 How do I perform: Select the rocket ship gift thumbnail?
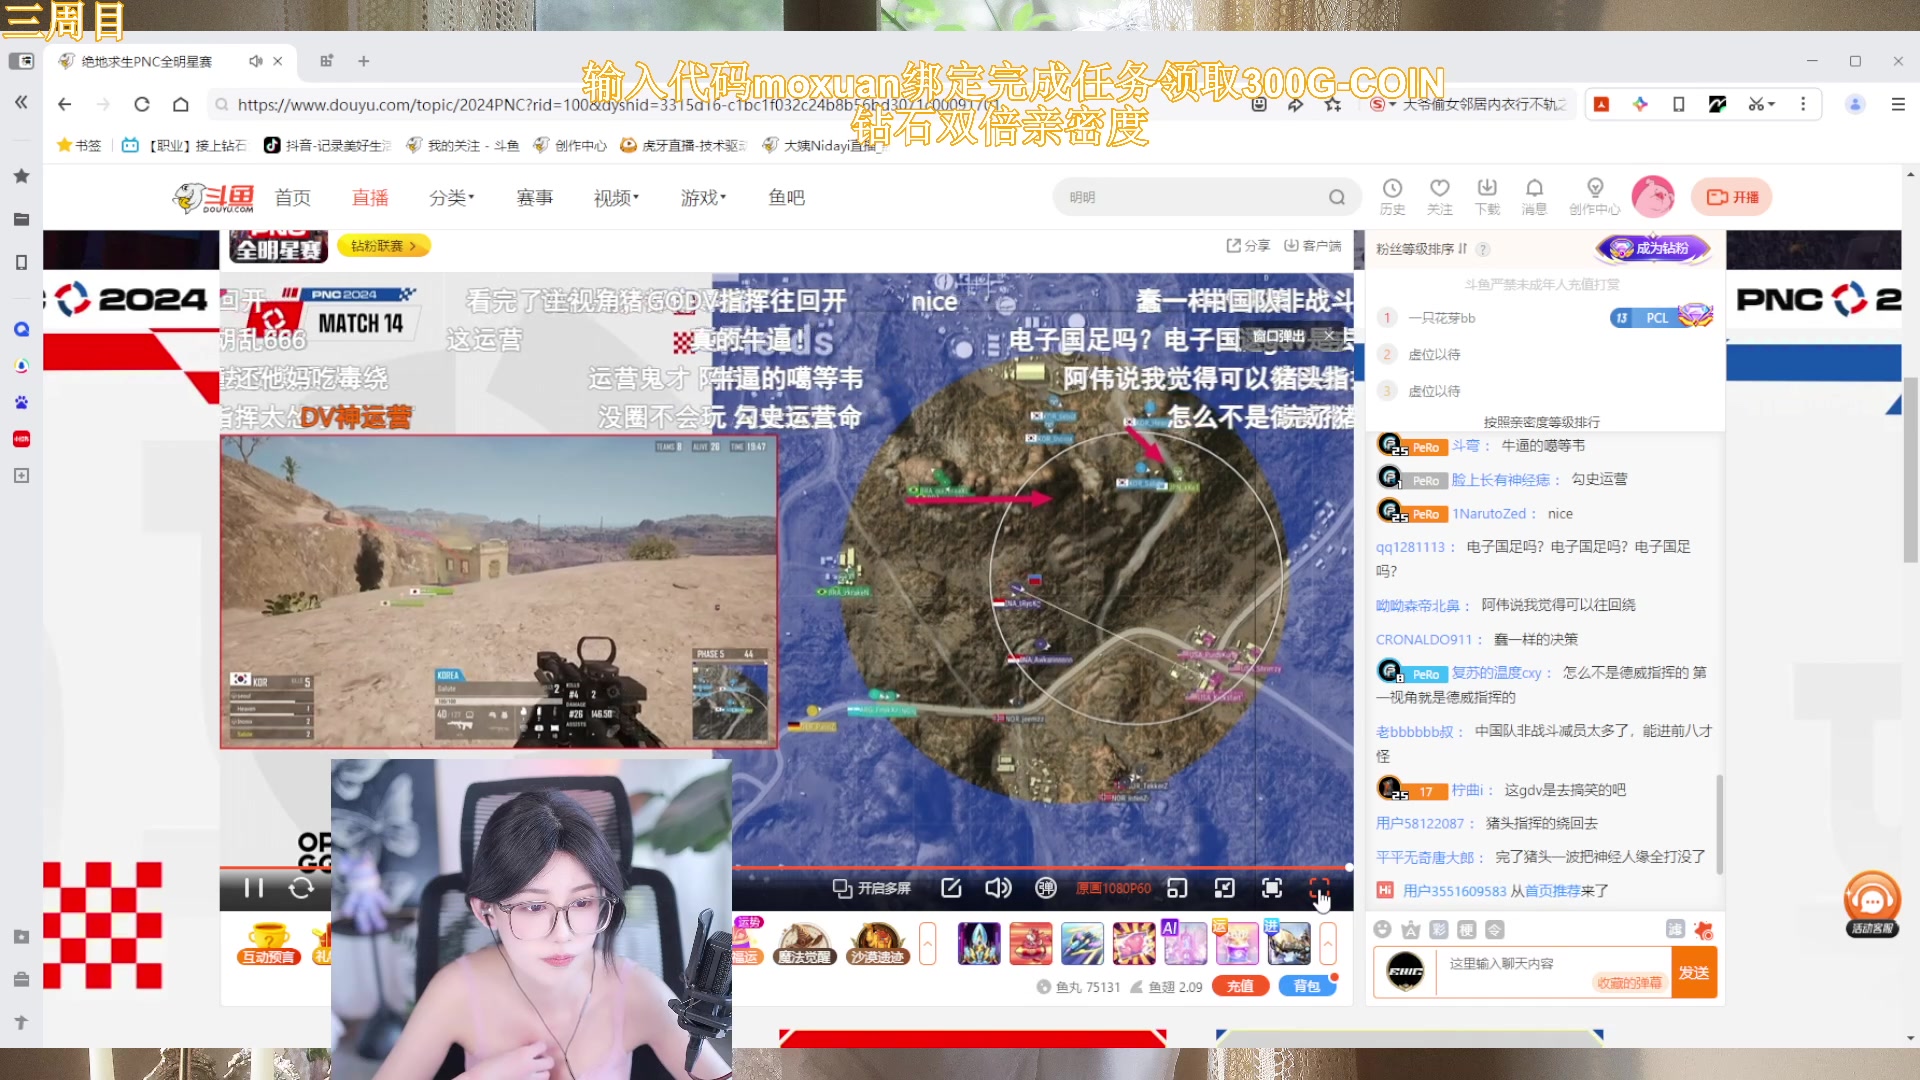pos(1082,944)
